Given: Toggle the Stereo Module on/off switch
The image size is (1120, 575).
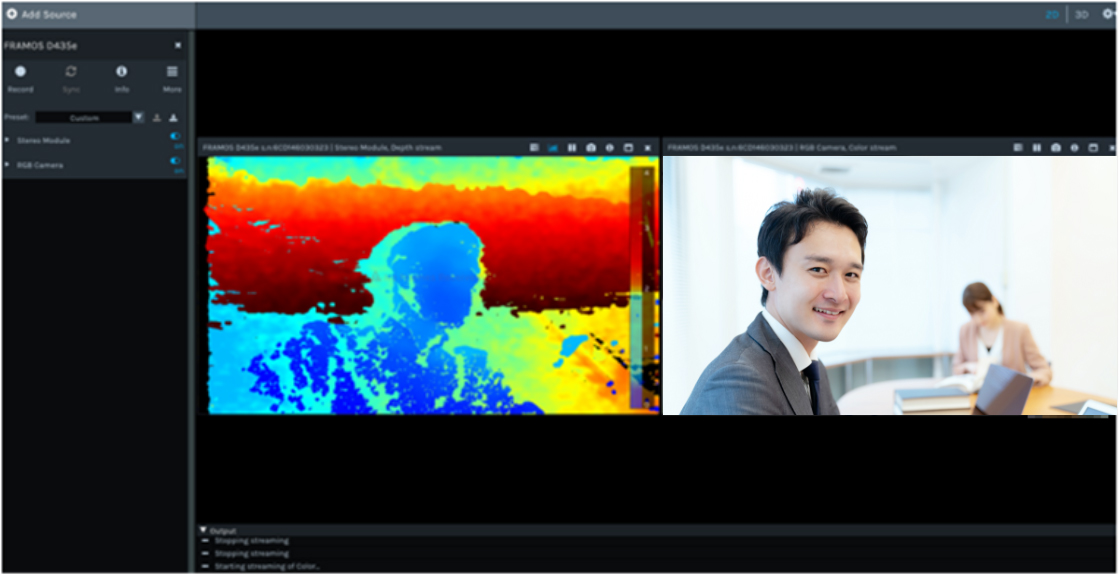Looking at the screenshot, I should coord(176,136).
